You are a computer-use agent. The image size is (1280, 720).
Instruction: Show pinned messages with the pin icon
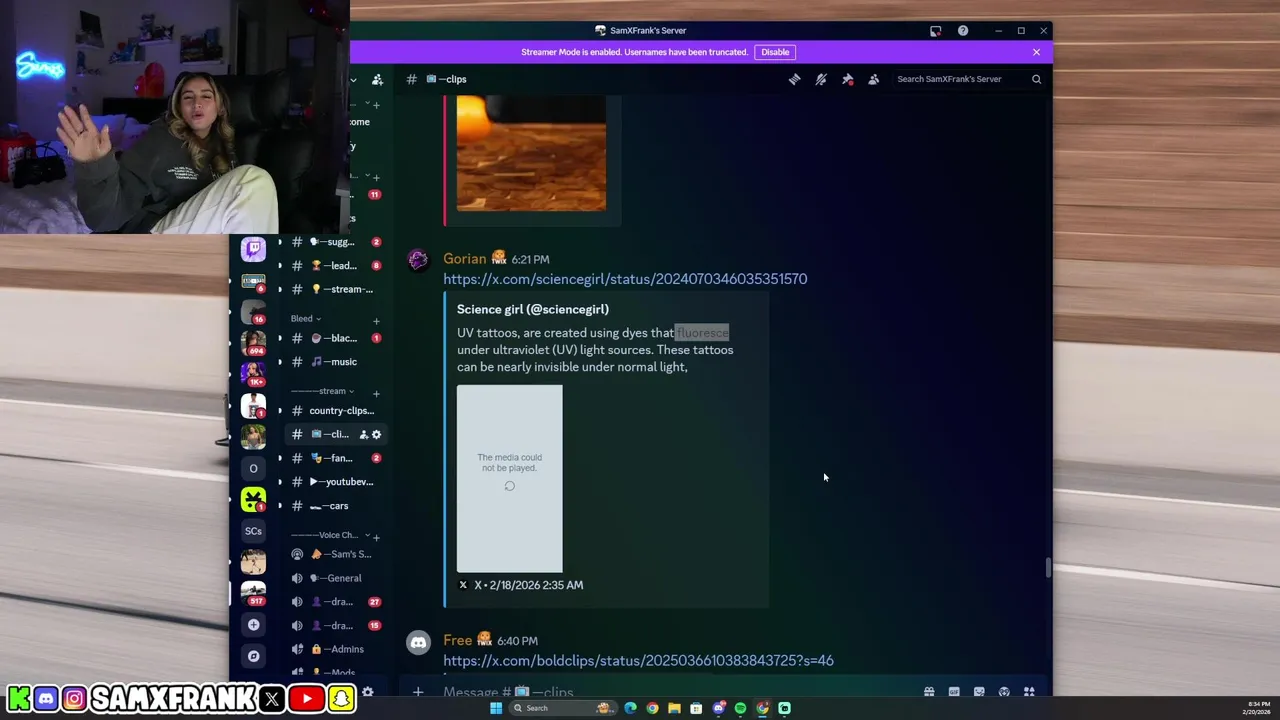[x=847, y=79]
